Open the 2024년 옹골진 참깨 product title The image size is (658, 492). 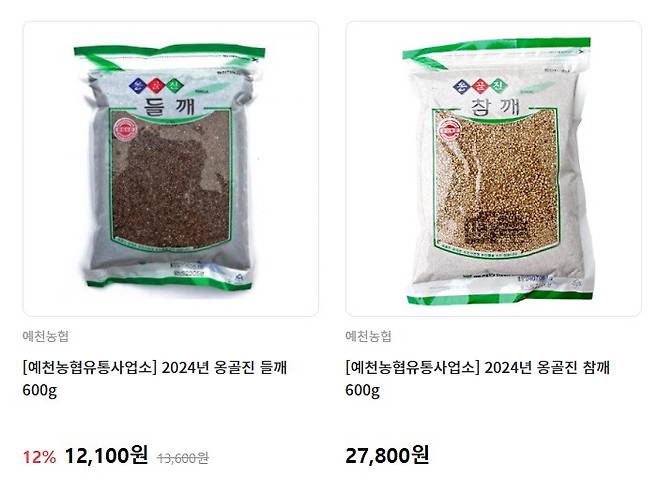click(x=478, y=379)
